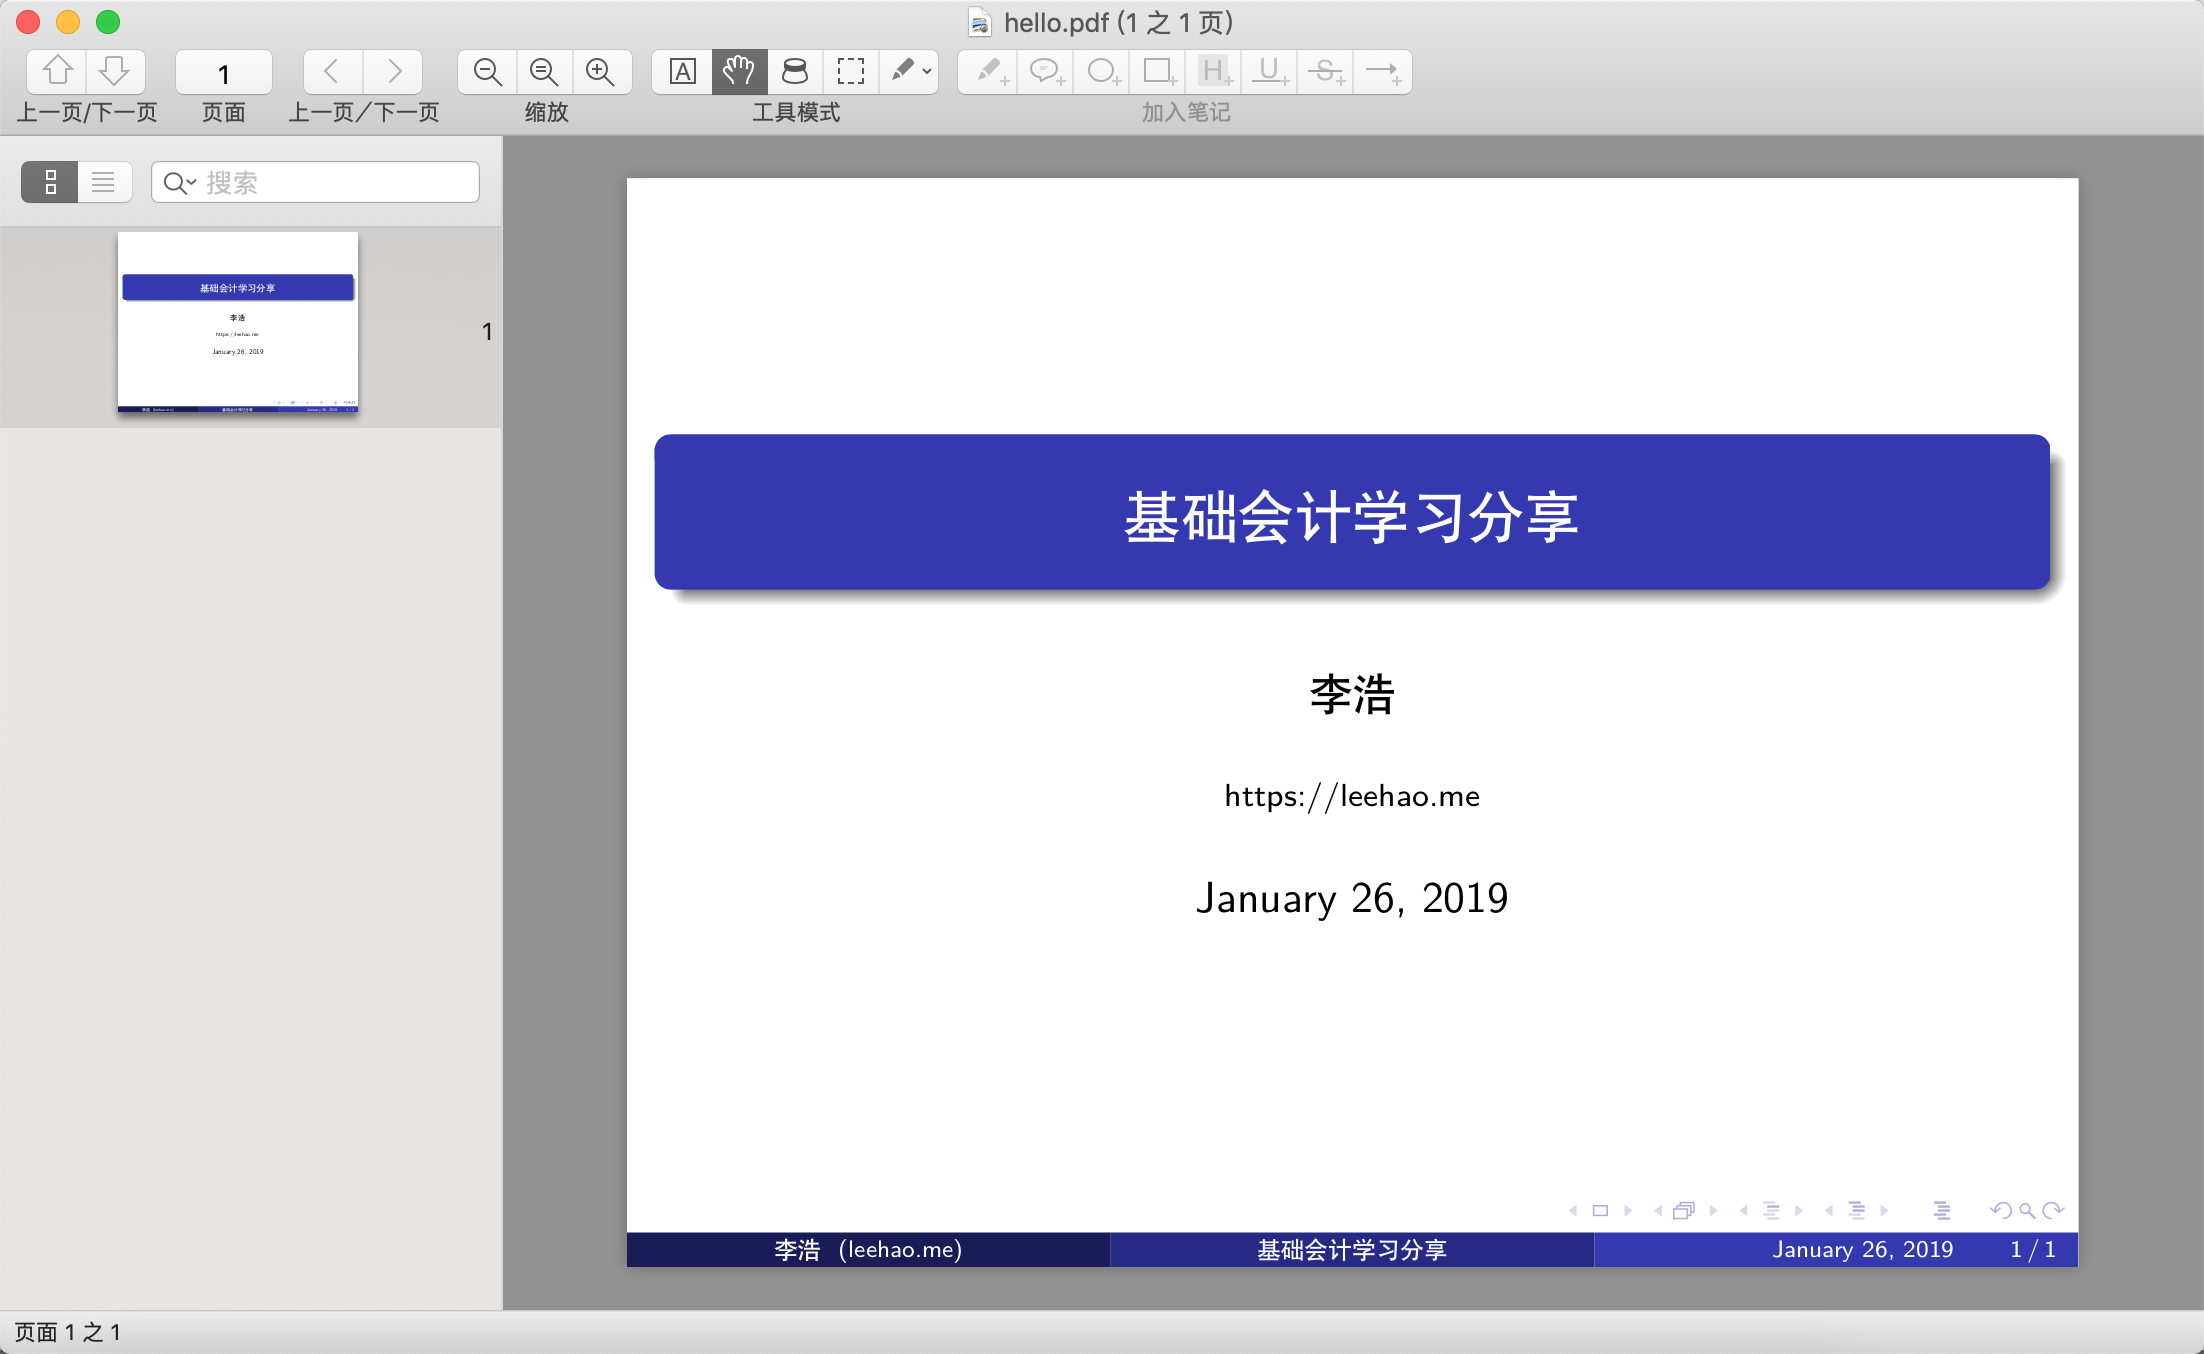Zoom to actual size using middle magnifier
Image resolution: width=2204 pixels, height=1354 pixels.
(x=544, y=71)
